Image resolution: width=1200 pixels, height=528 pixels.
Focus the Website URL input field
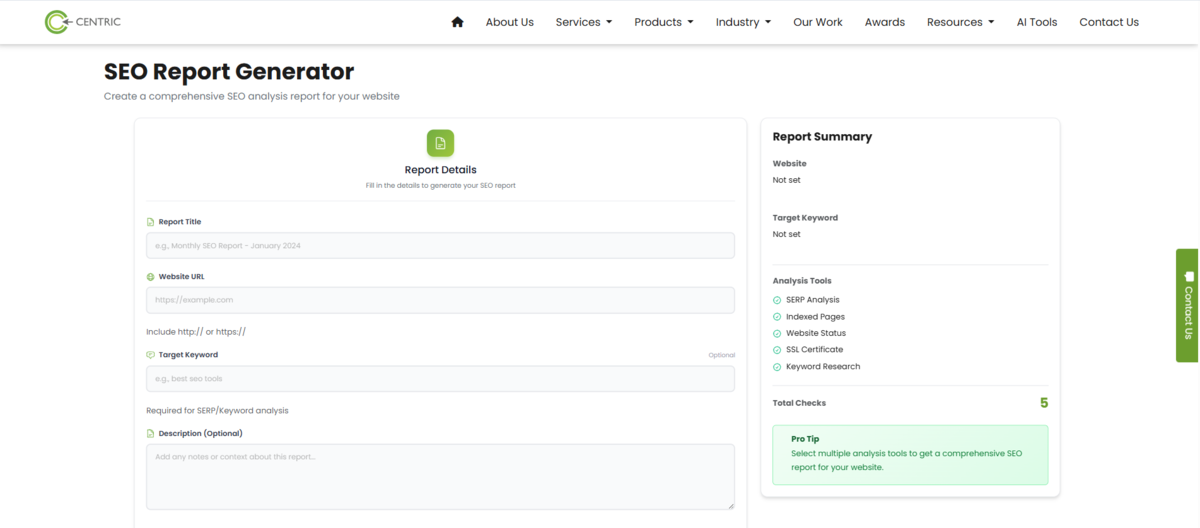coord(440,300)
